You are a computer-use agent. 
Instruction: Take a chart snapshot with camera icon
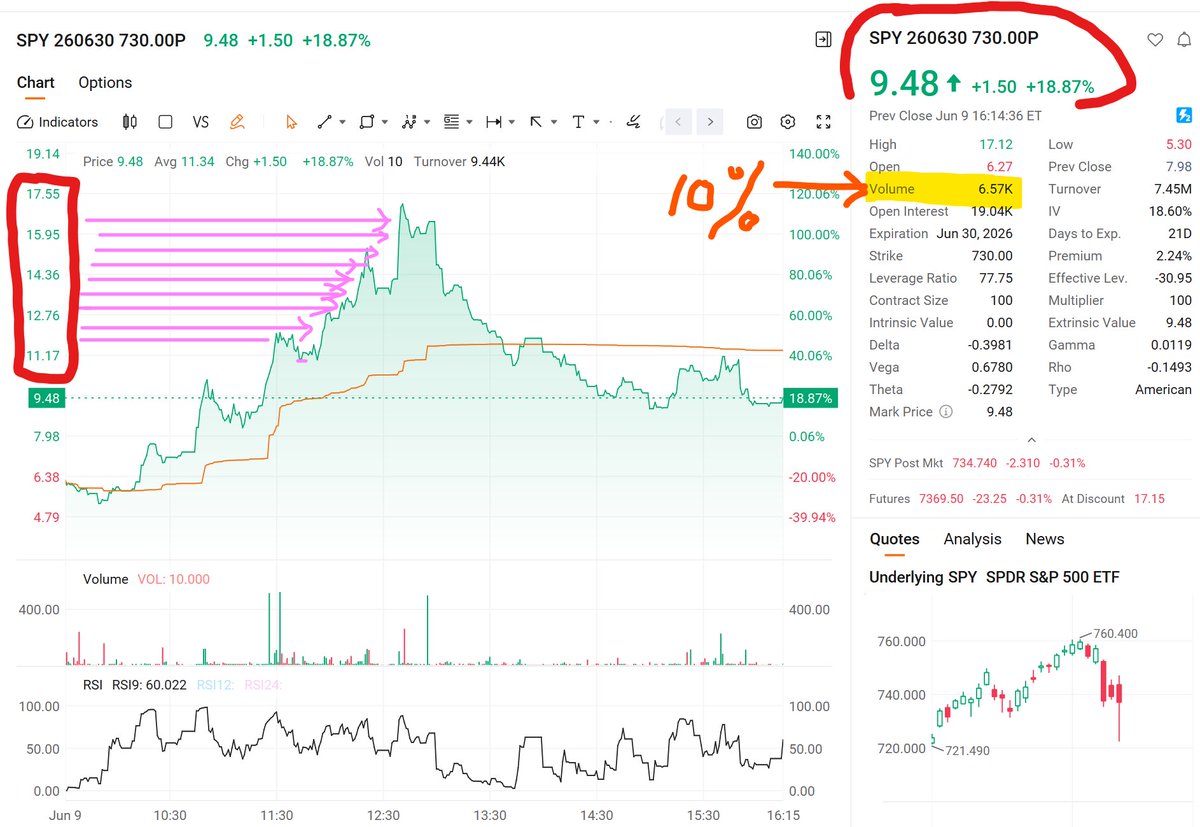tap(754, 122)
